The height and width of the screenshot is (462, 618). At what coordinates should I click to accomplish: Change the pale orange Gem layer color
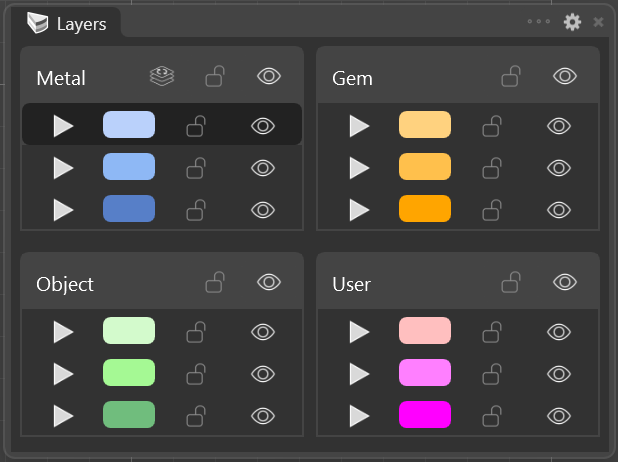(425, 125)
